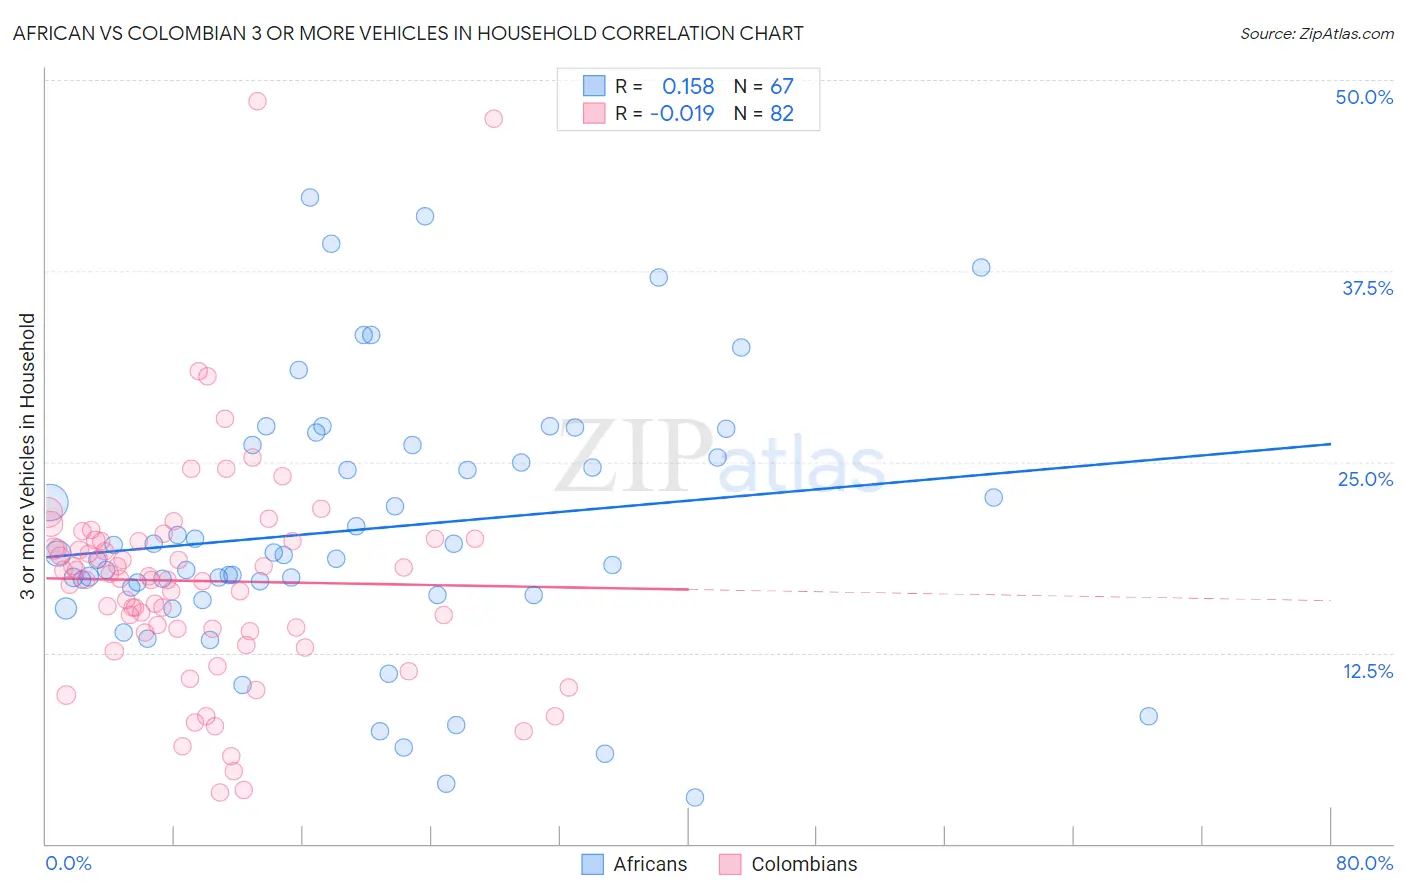Click the chart title text
1406x892 pixels.
[x=408, y=33]
